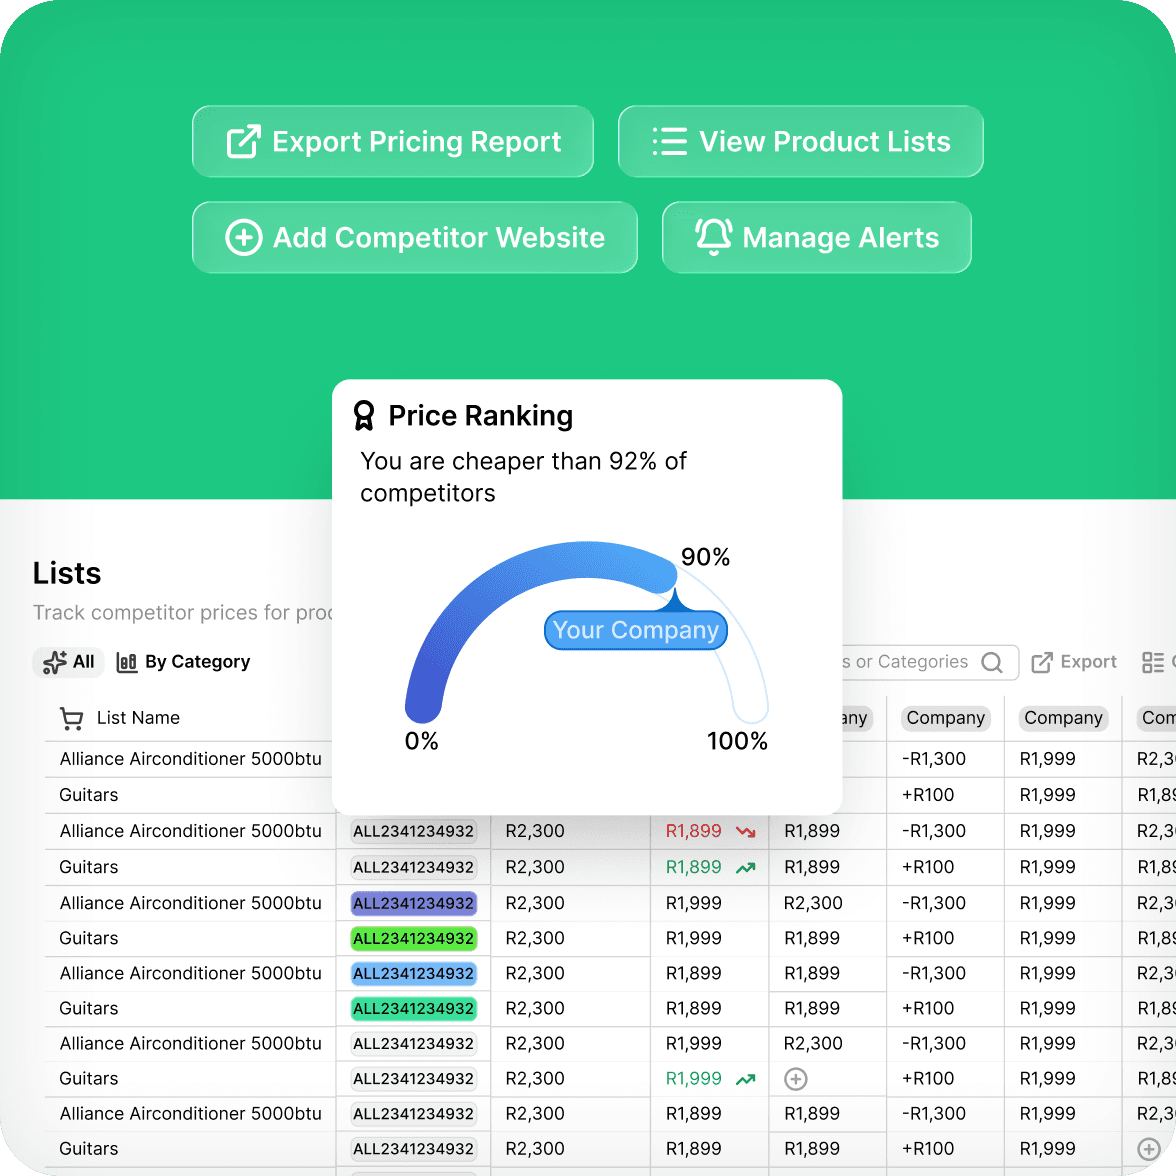Select the blue highlighted ALL2341234932 SKU badge
The height and width of the screenshot is (1176, 1176).
pos(412,973)
